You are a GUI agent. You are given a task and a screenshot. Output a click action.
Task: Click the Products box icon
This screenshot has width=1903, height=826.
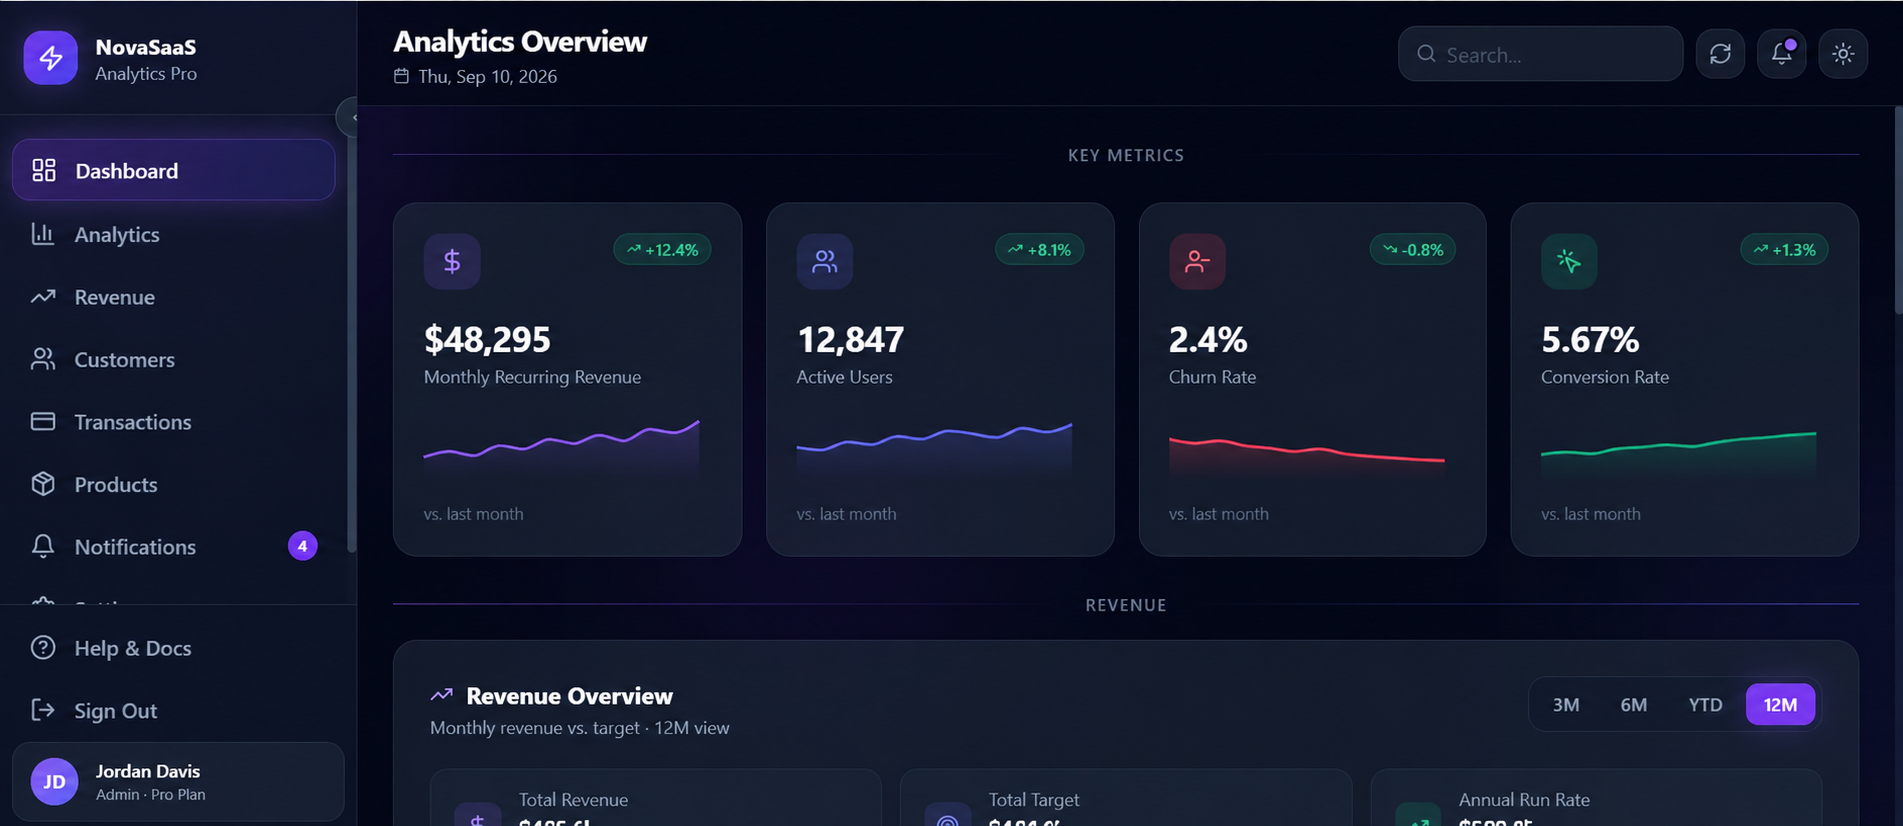tap(43, 484)
